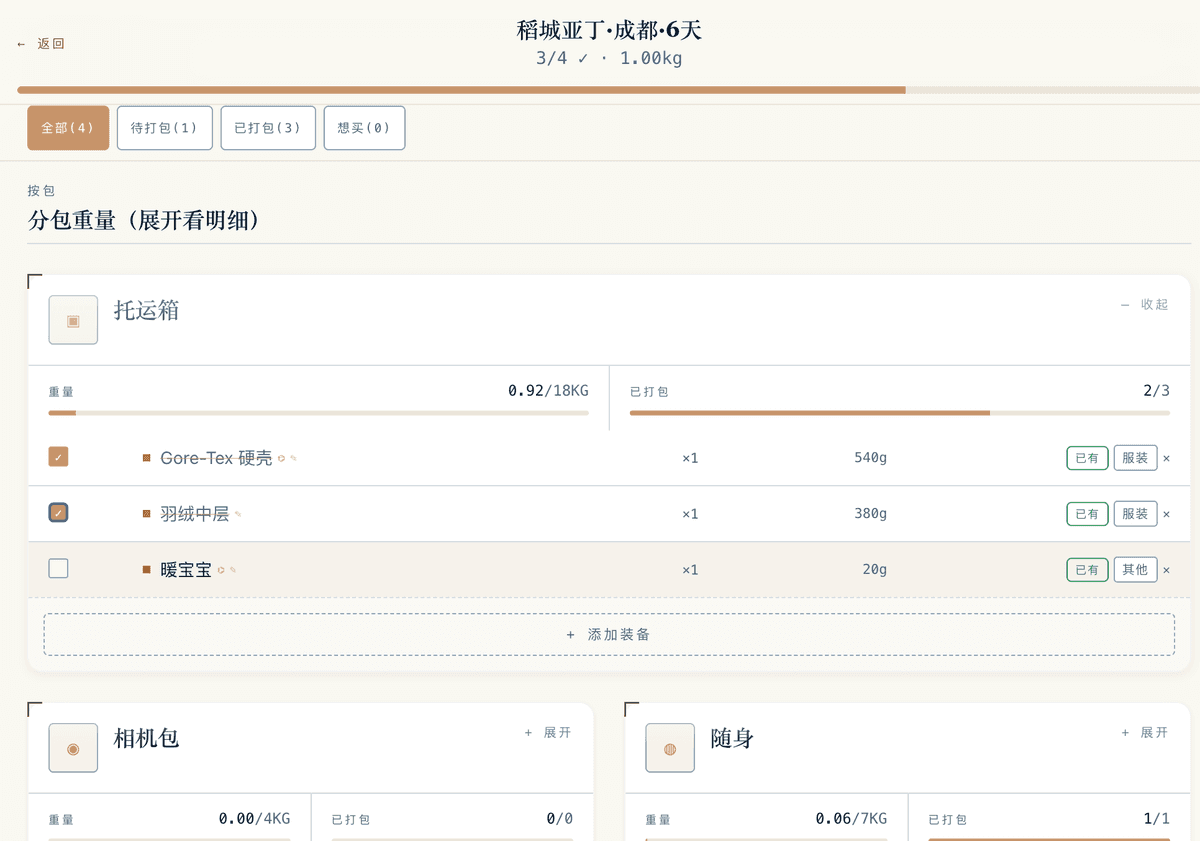Screen dimensions: 1200x841
Task: Expand the 随身 card
Action: [x=1145, y=733]
